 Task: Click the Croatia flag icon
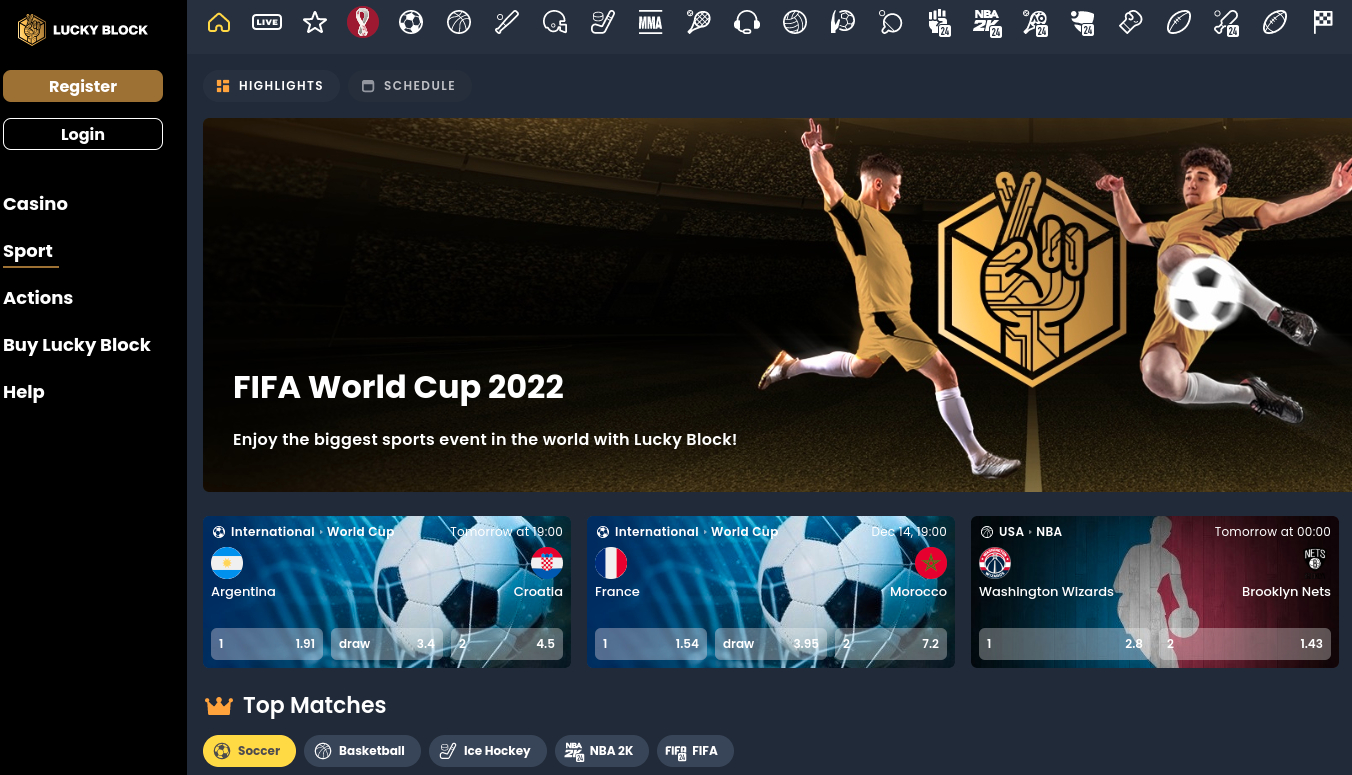[547, 563]
